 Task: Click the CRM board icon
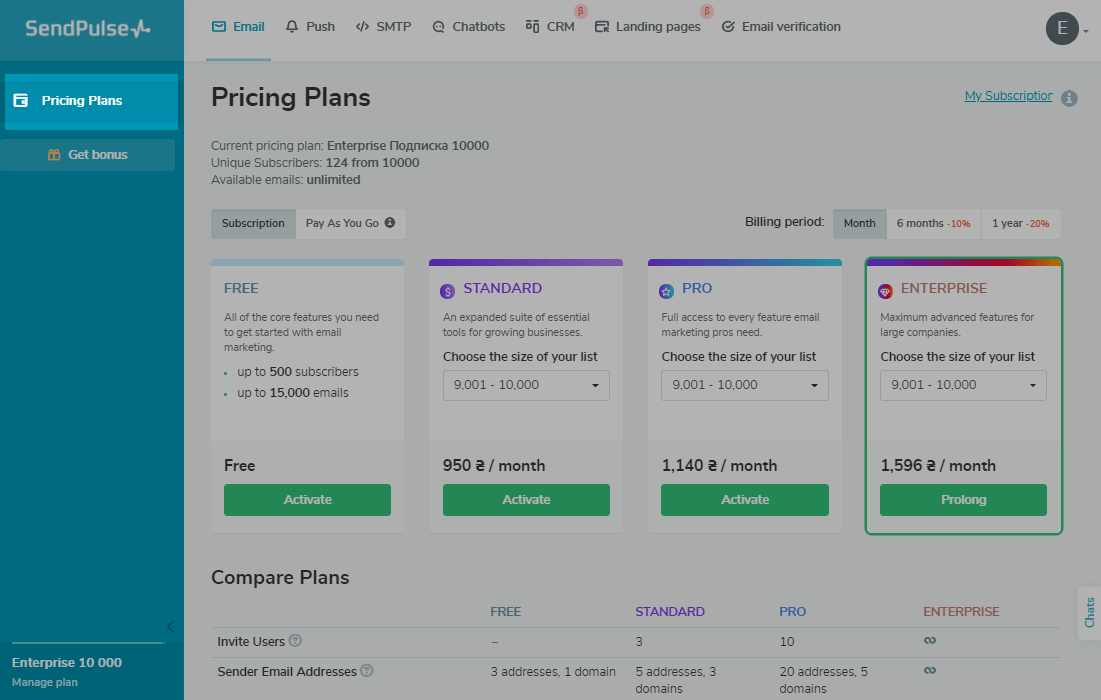click(532, 27)
